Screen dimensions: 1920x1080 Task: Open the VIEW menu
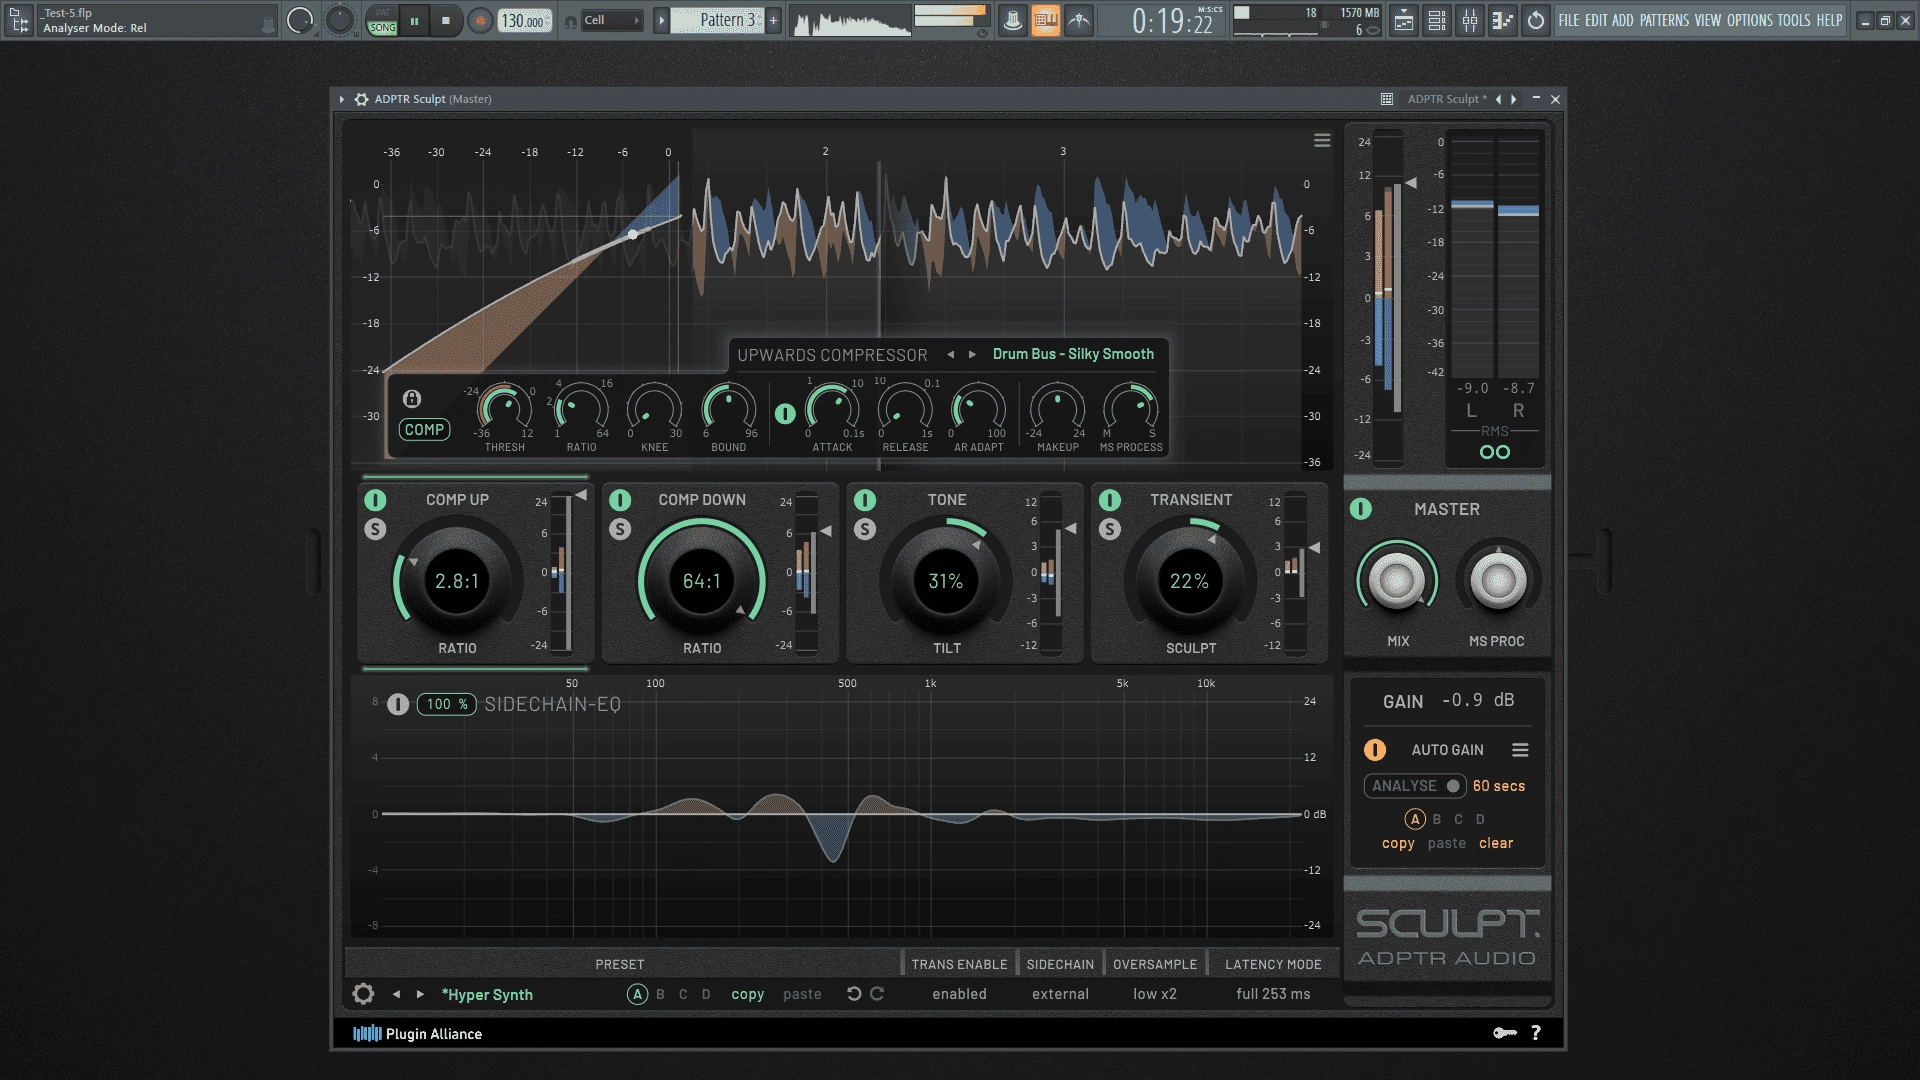coord(1708,20)
